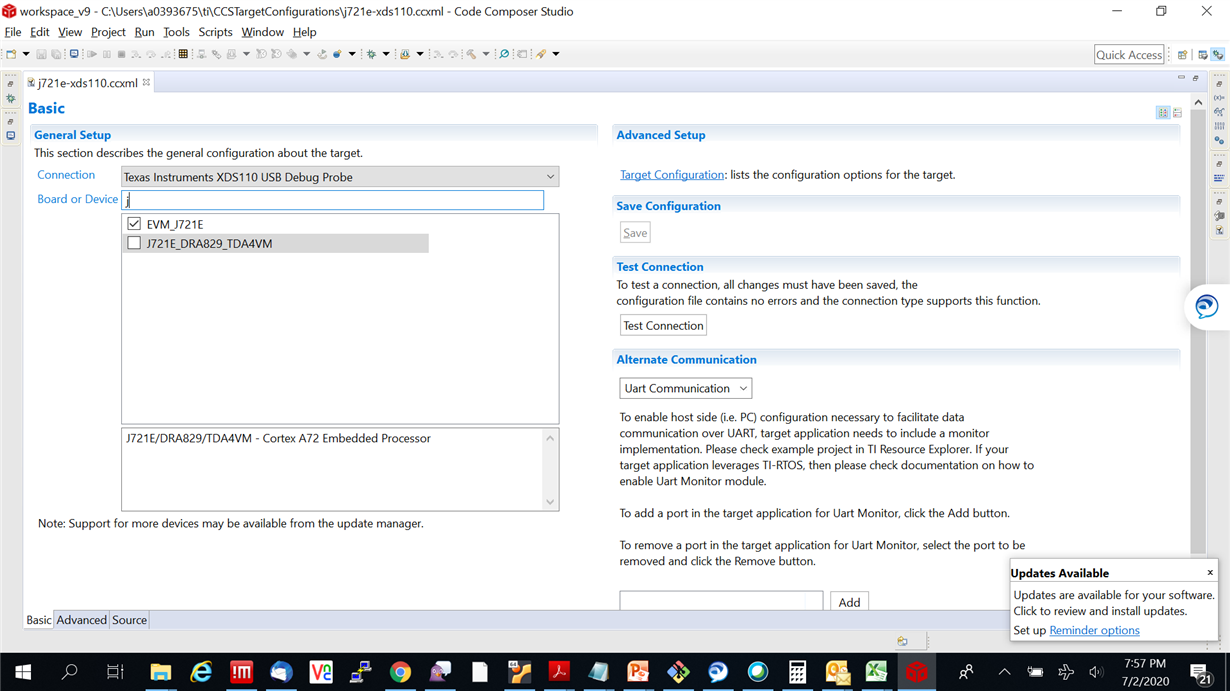Open the green gear view icon in left sidebar
The image size is (1230, 691).
[10, 98]
